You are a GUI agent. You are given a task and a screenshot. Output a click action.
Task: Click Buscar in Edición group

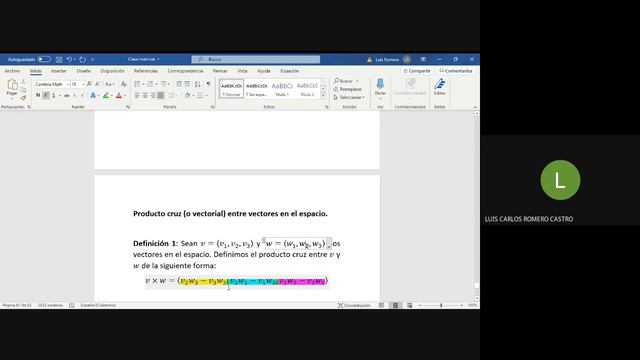(x=344, y=81)
